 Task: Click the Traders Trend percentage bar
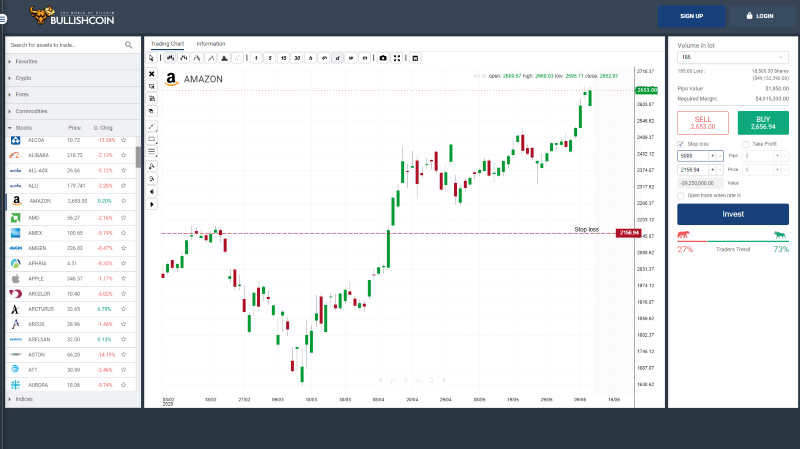(733, 241)
